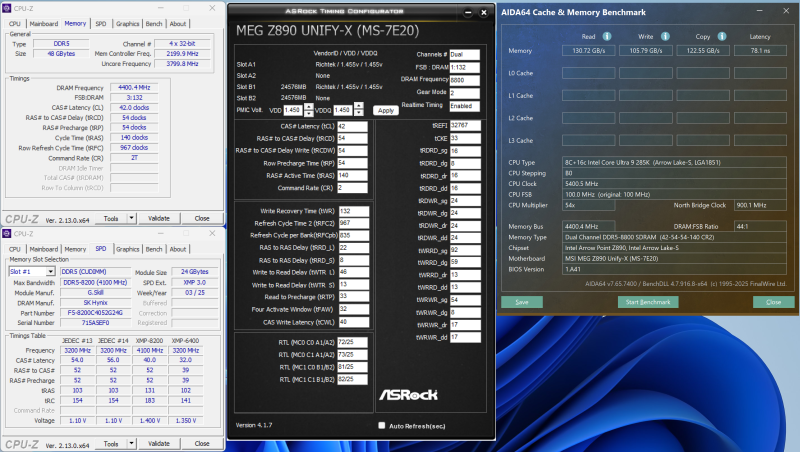Click XMP-8200 column header in Timings Table

coord(149,340)
